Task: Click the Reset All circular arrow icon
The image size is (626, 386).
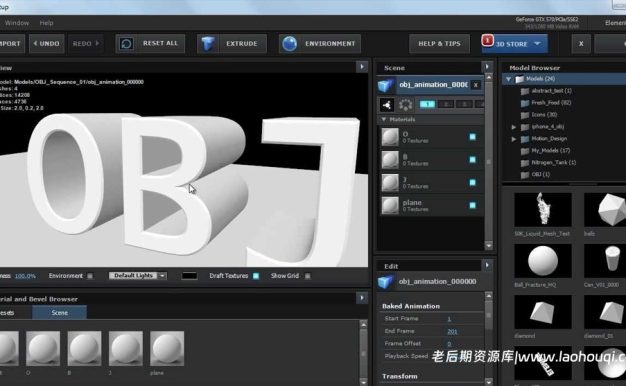Action: [126, 44]
